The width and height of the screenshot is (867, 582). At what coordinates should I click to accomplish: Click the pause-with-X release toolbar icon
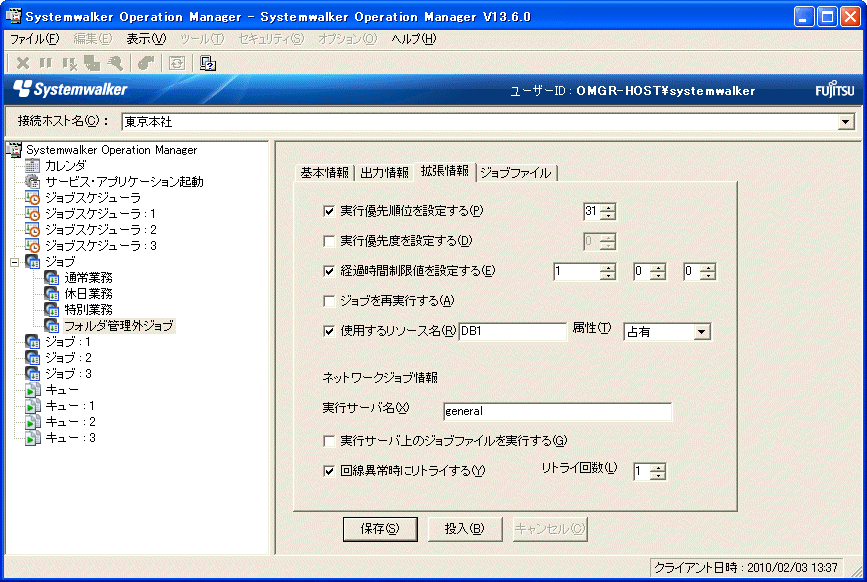69,63
